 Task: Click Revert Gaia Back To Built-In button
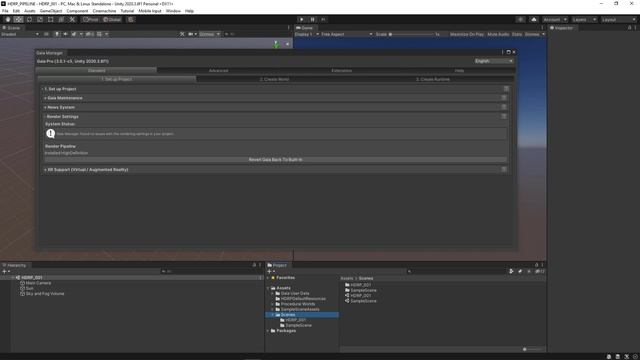pyautogui.click(x=276, y=160)
